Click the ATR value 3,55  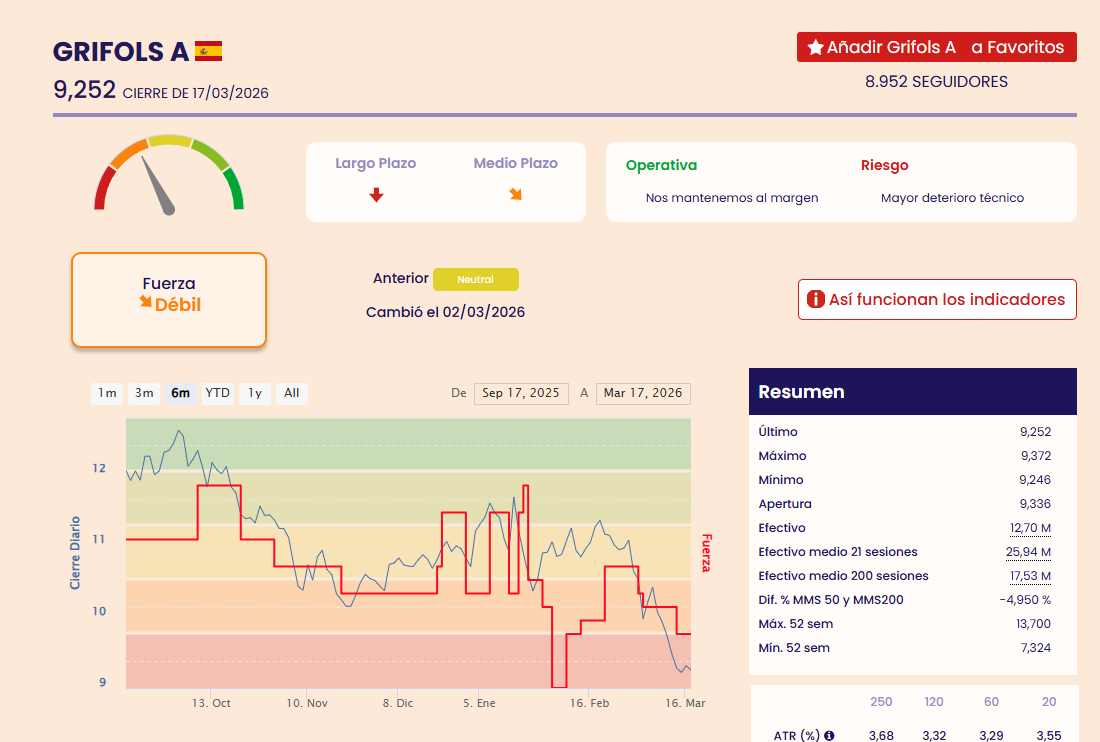pyautogui.click(x=1049, y=736)
